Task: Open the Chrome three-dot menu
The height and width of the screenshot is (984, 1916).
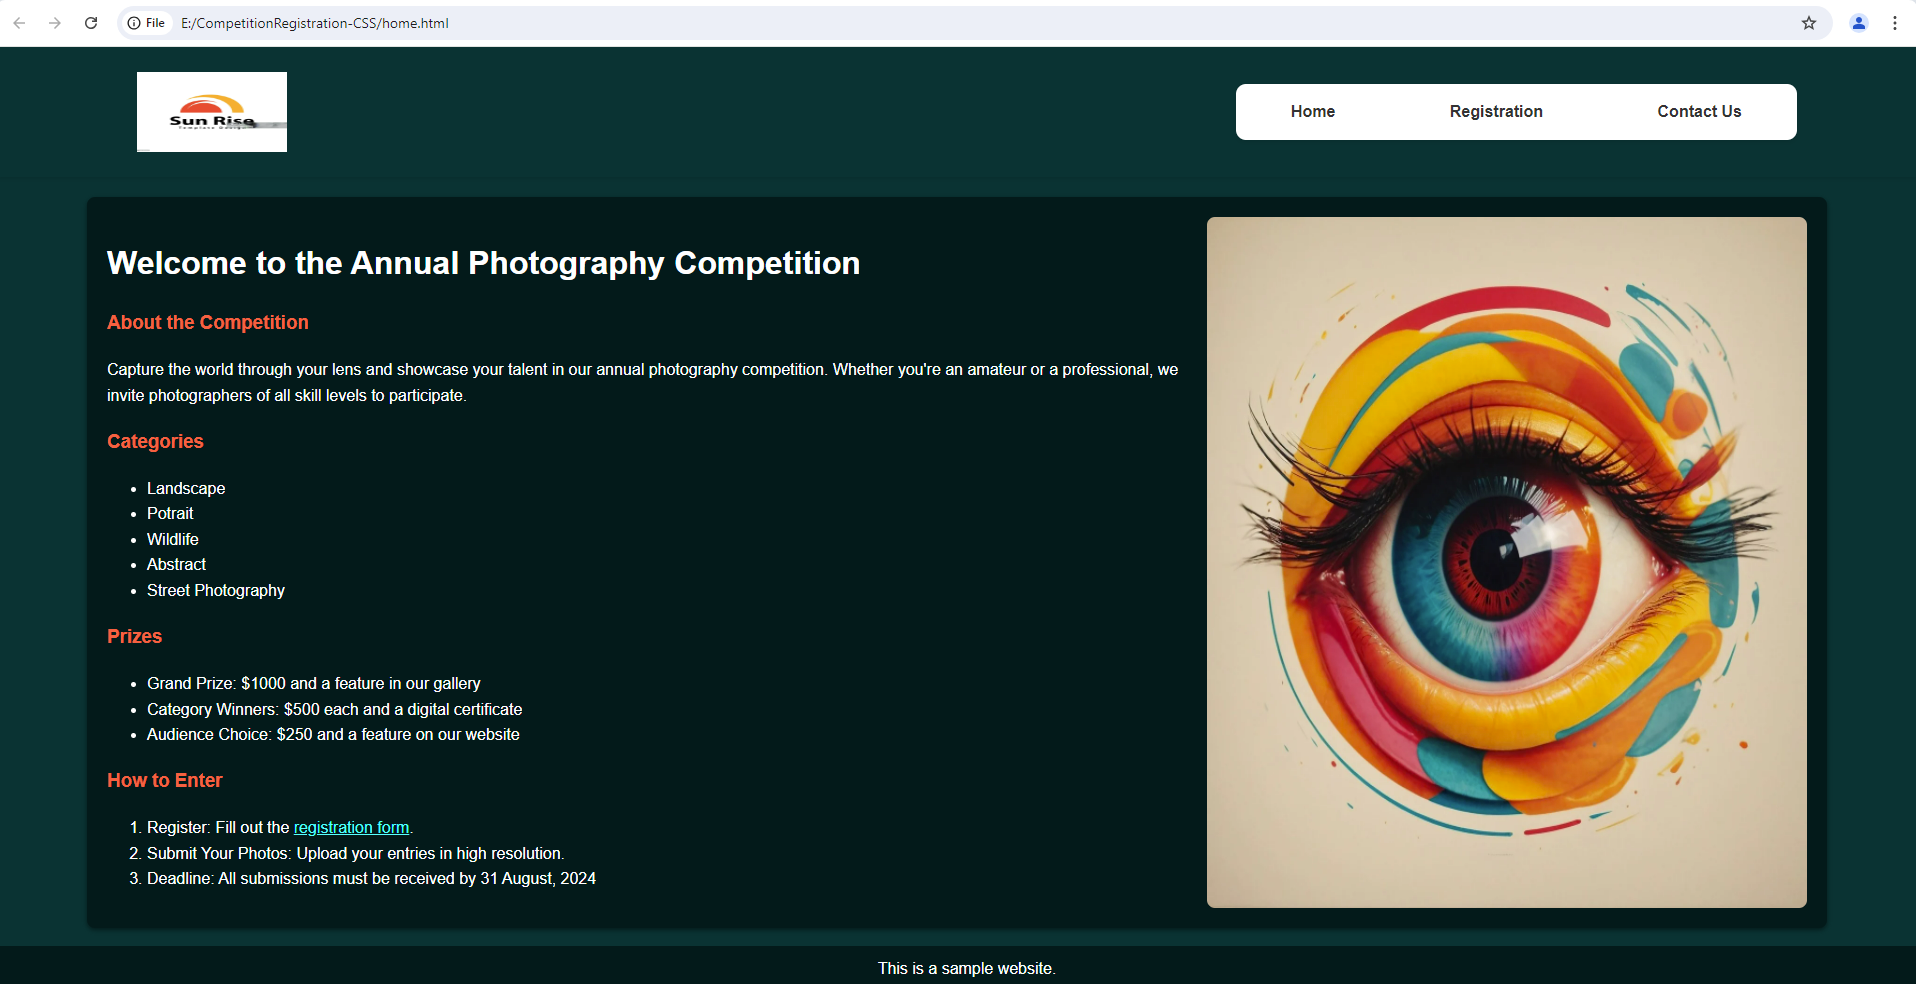Action: point(1895,22)
